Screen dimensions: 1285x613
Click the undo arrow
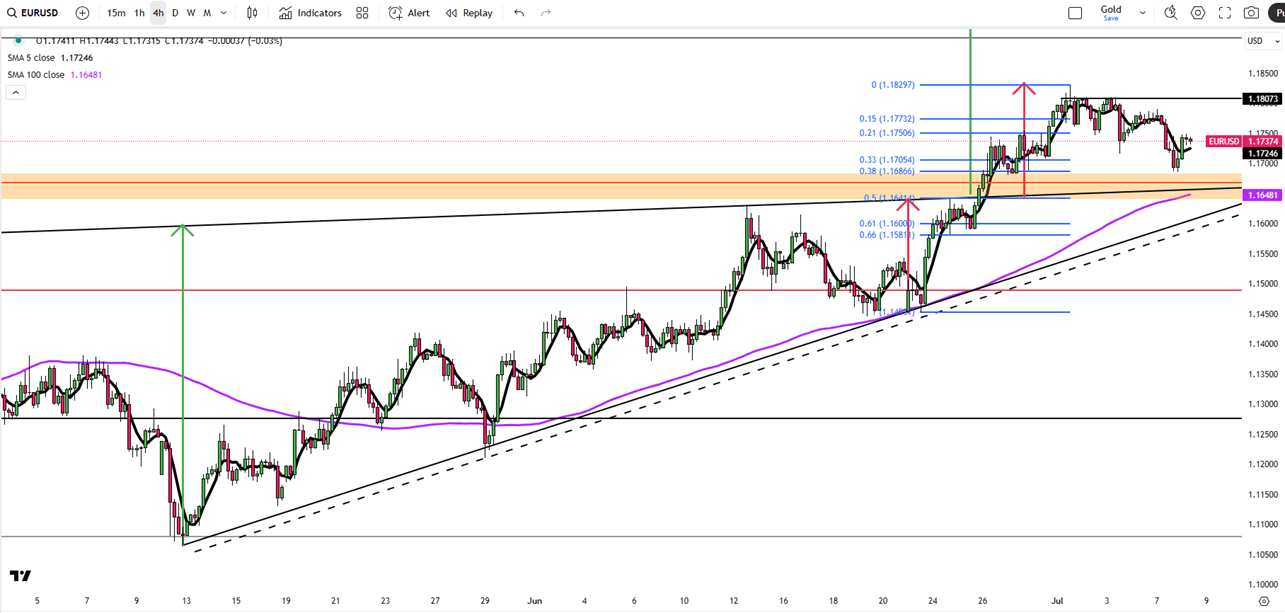(519, 13)
